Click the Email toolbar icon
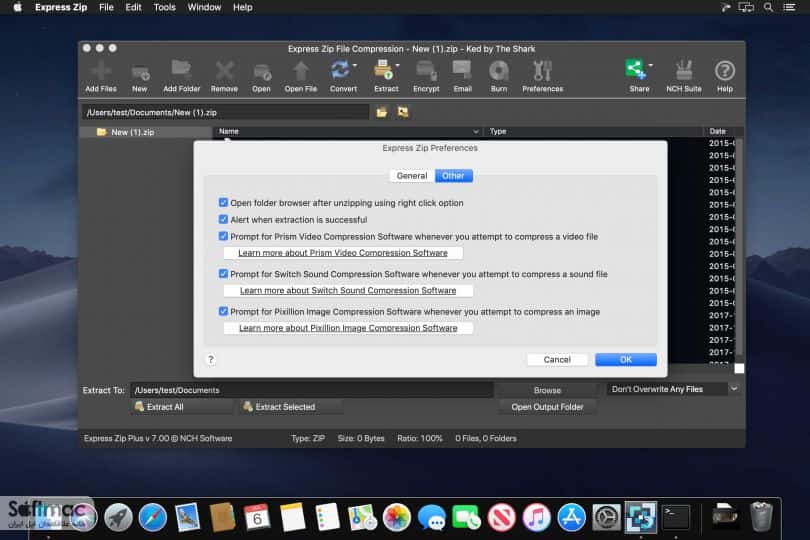Viewport: 810px width, 540px height. (462, 76)
